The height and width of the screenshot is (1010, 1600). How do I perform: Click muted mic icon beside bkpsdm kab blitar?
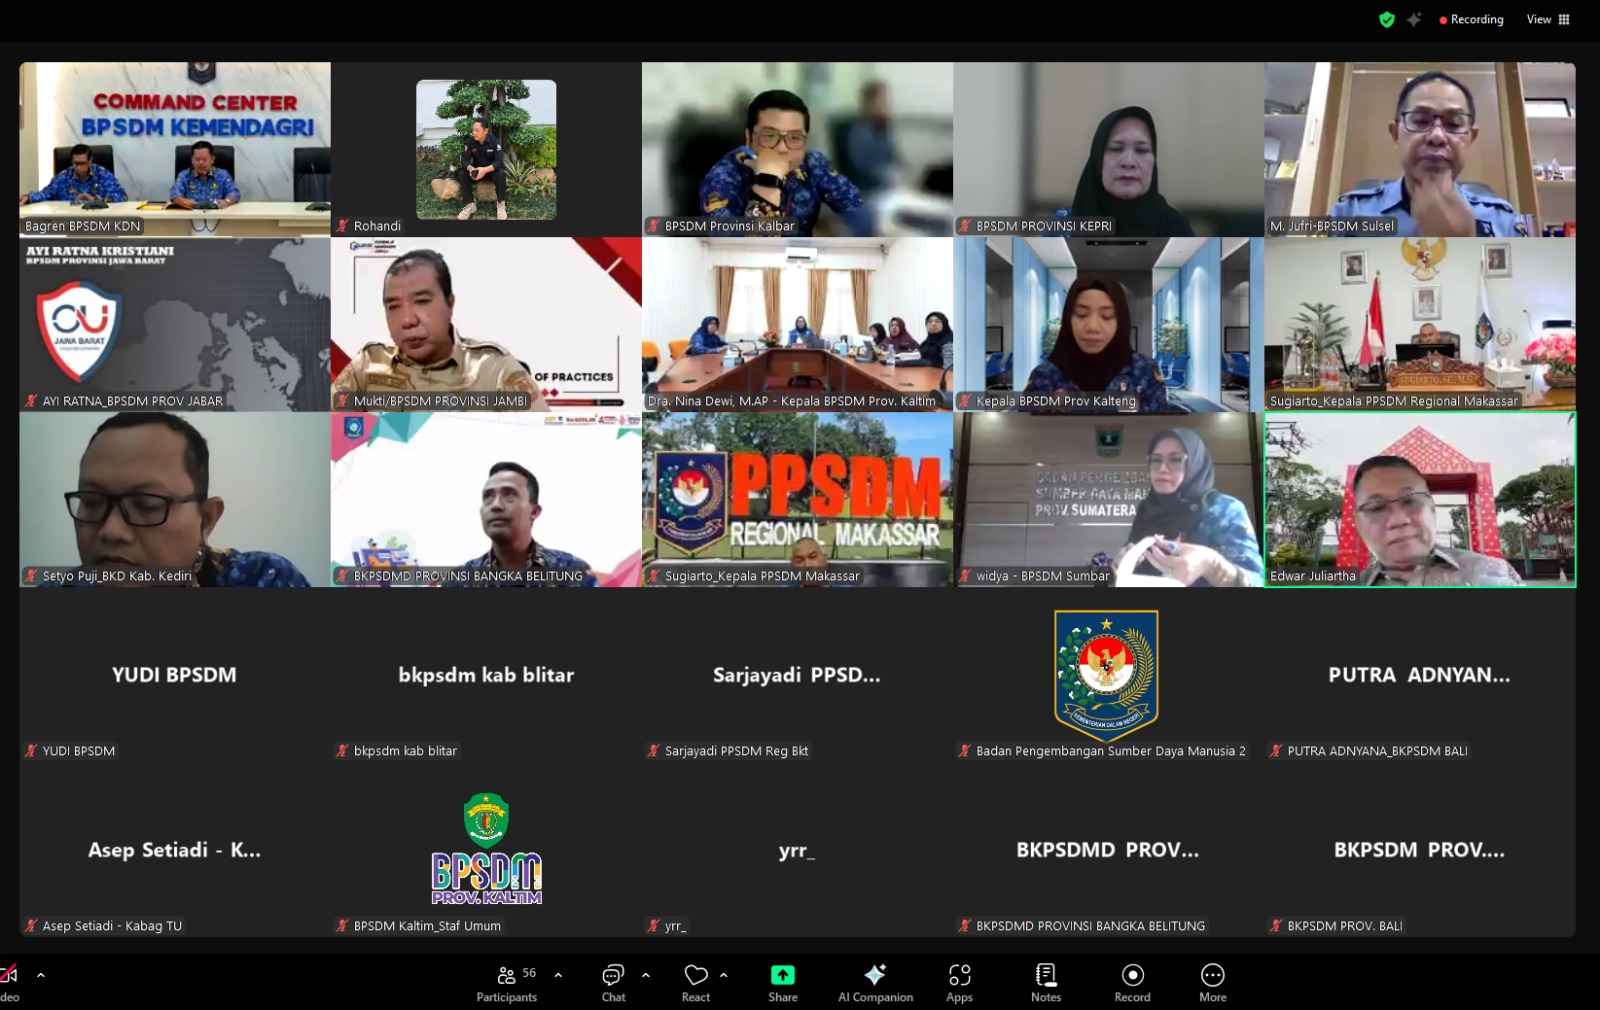point(343,751)
